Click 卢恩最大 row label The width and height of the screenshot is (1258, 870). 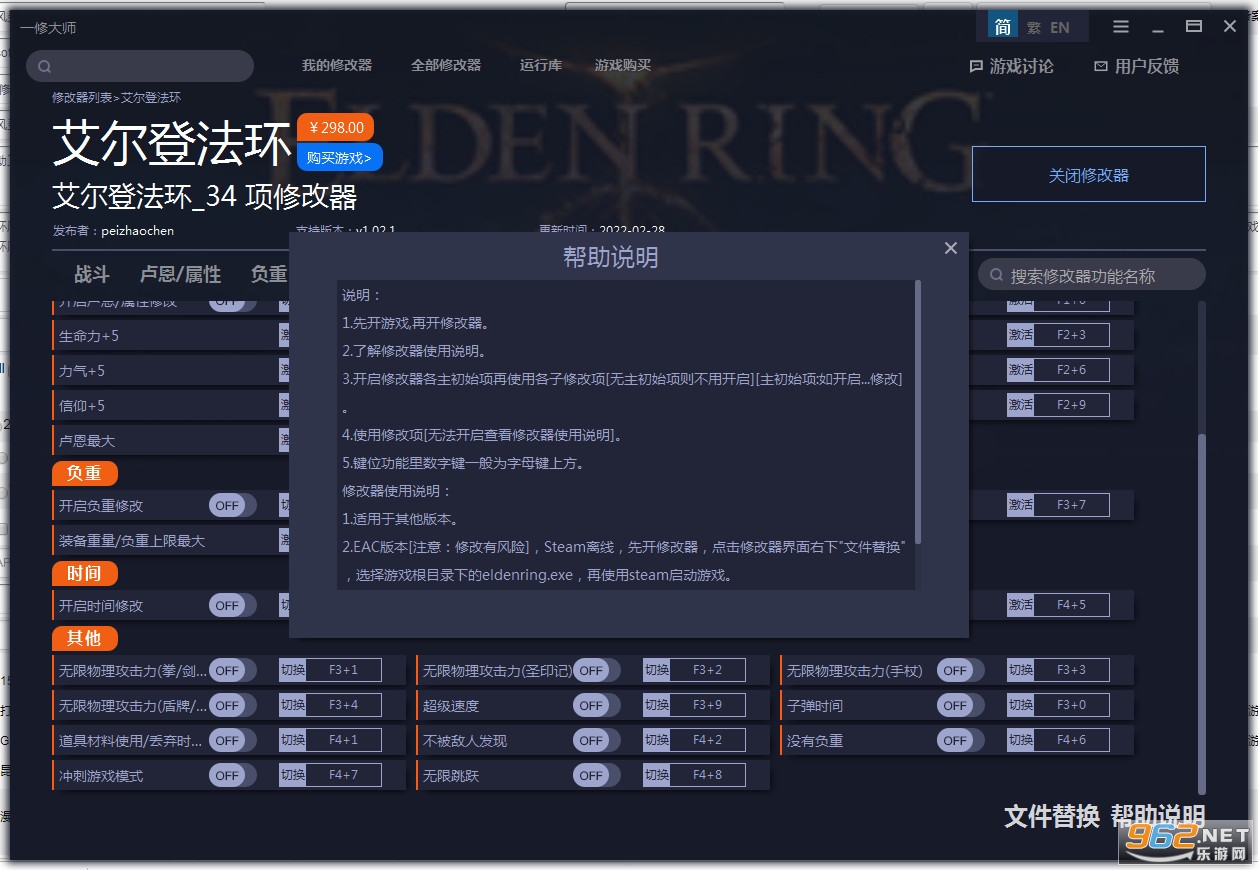click(87, 441)
